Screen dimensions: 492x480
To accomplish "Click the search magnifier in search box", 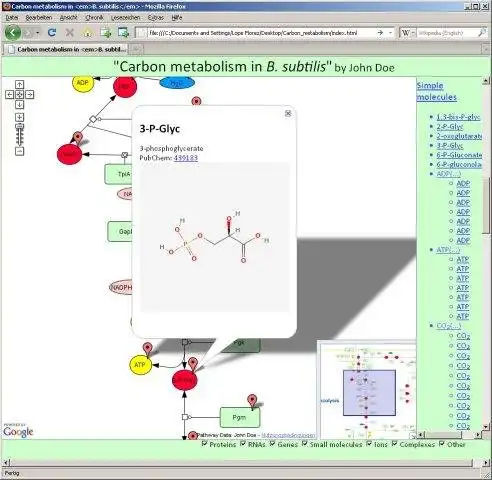I will [482, 33].
